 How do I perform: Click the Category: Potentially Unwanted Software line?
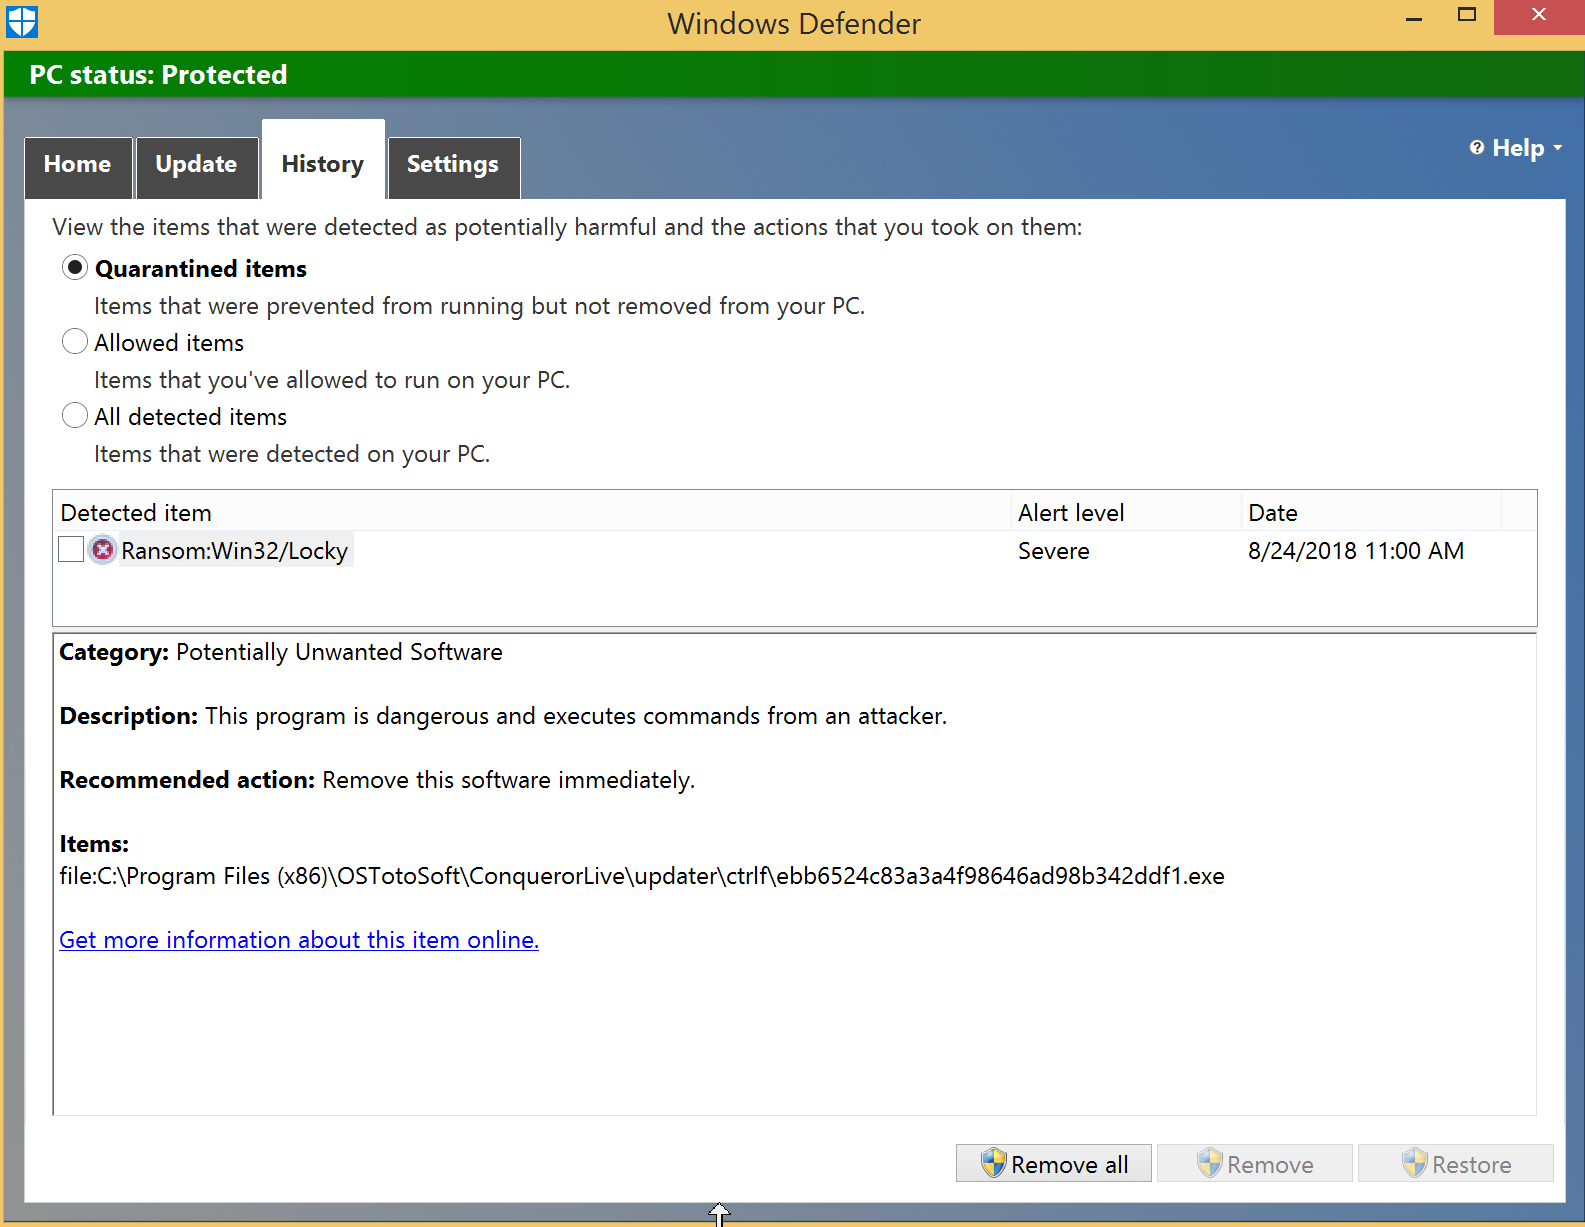tap(281, 652)
